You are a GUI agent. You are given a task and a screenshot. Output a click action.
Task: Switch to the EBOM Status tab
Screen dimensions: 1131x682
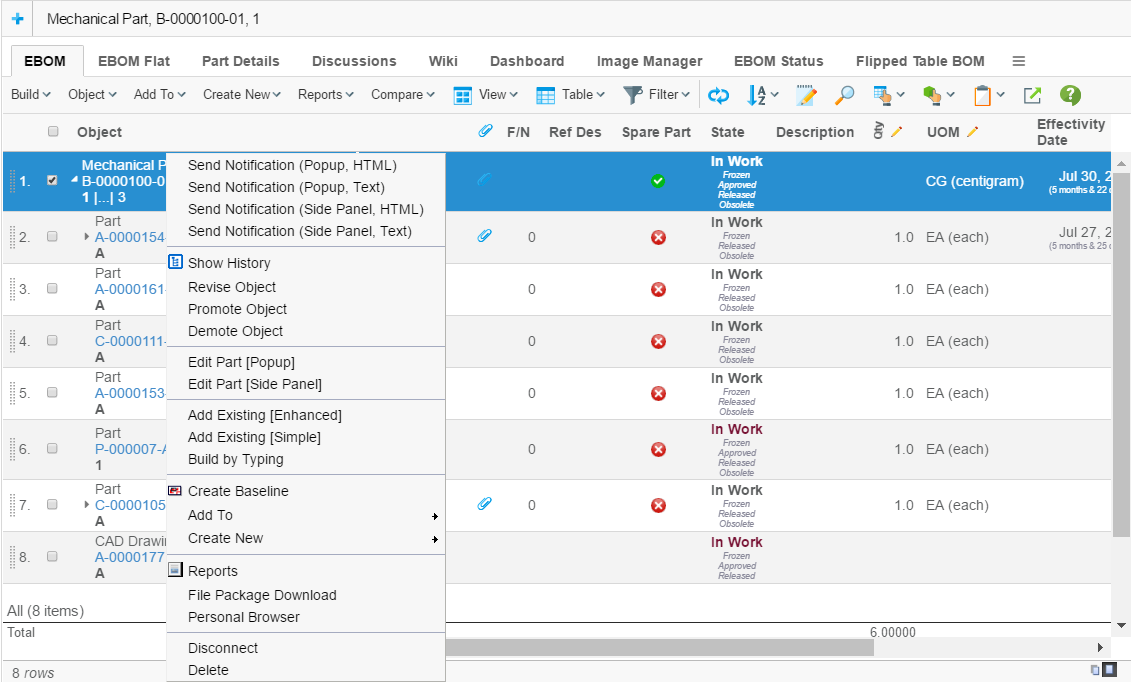[778, 61]
